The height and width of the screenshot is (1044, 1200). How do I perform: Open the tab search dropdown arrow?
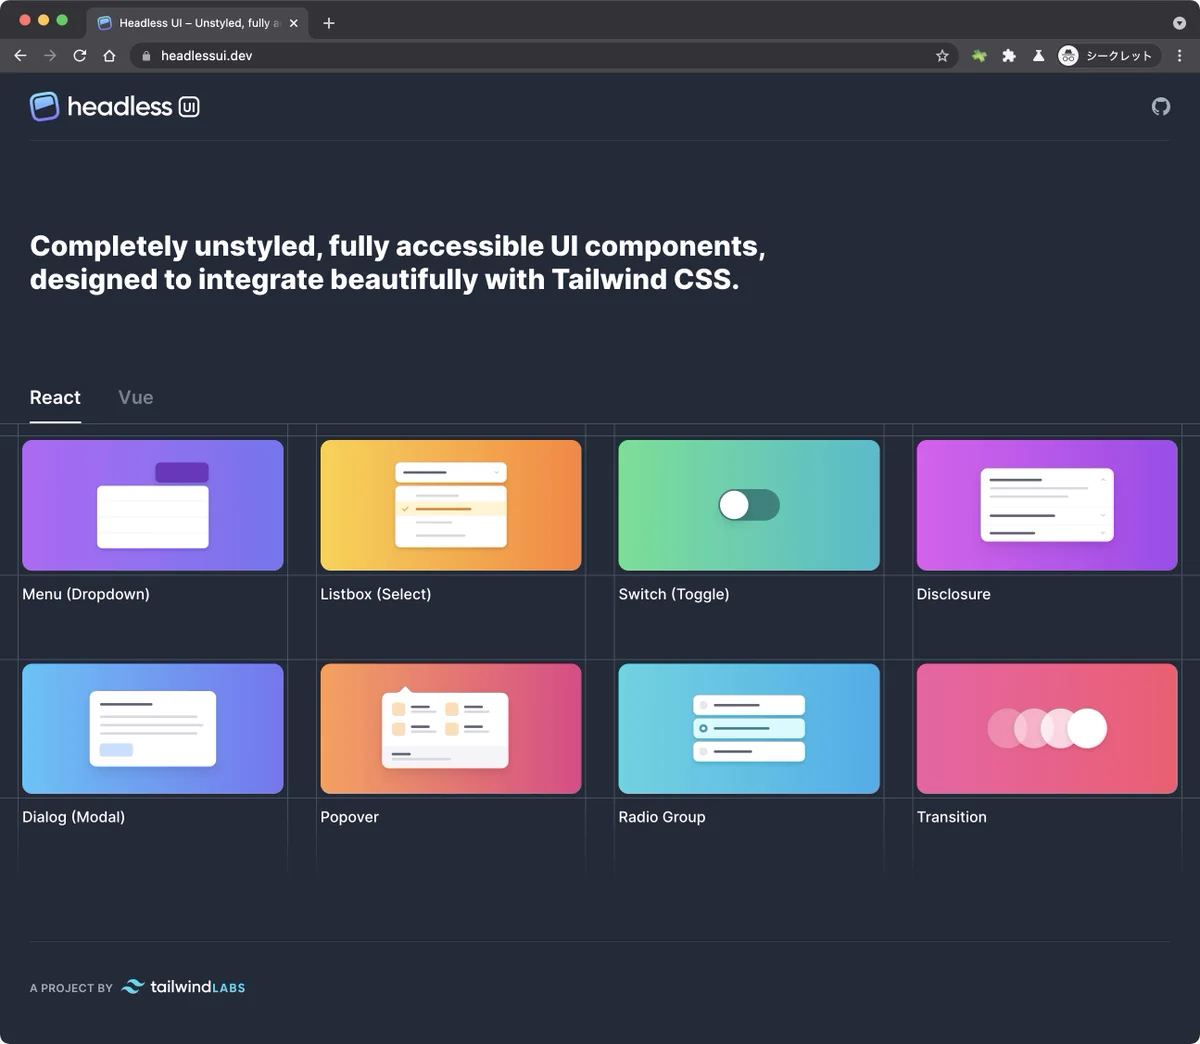pyautogui.click(x=1179, y=23)
